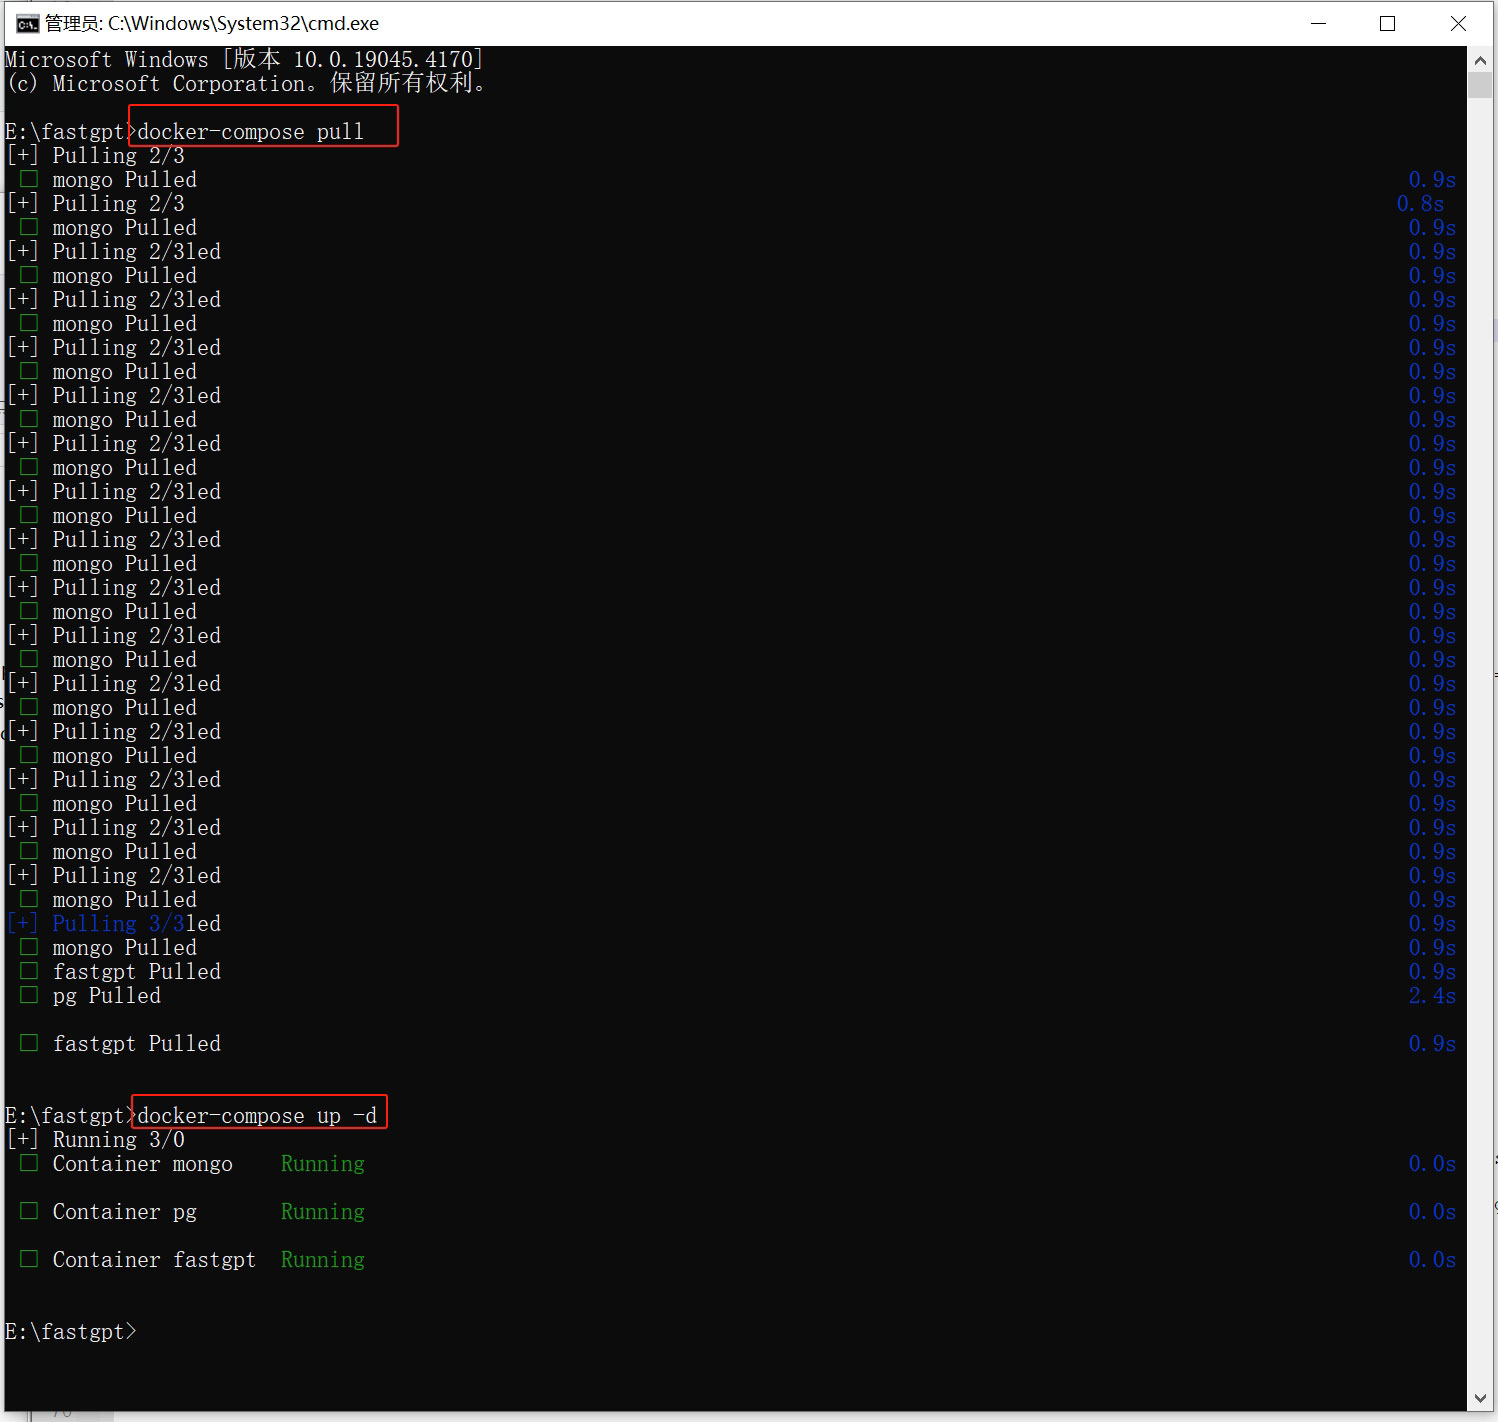1498x1422 pixels.
Task: Click the 'docker-compose up -d' command text
Action: (x=257, y=1116)
